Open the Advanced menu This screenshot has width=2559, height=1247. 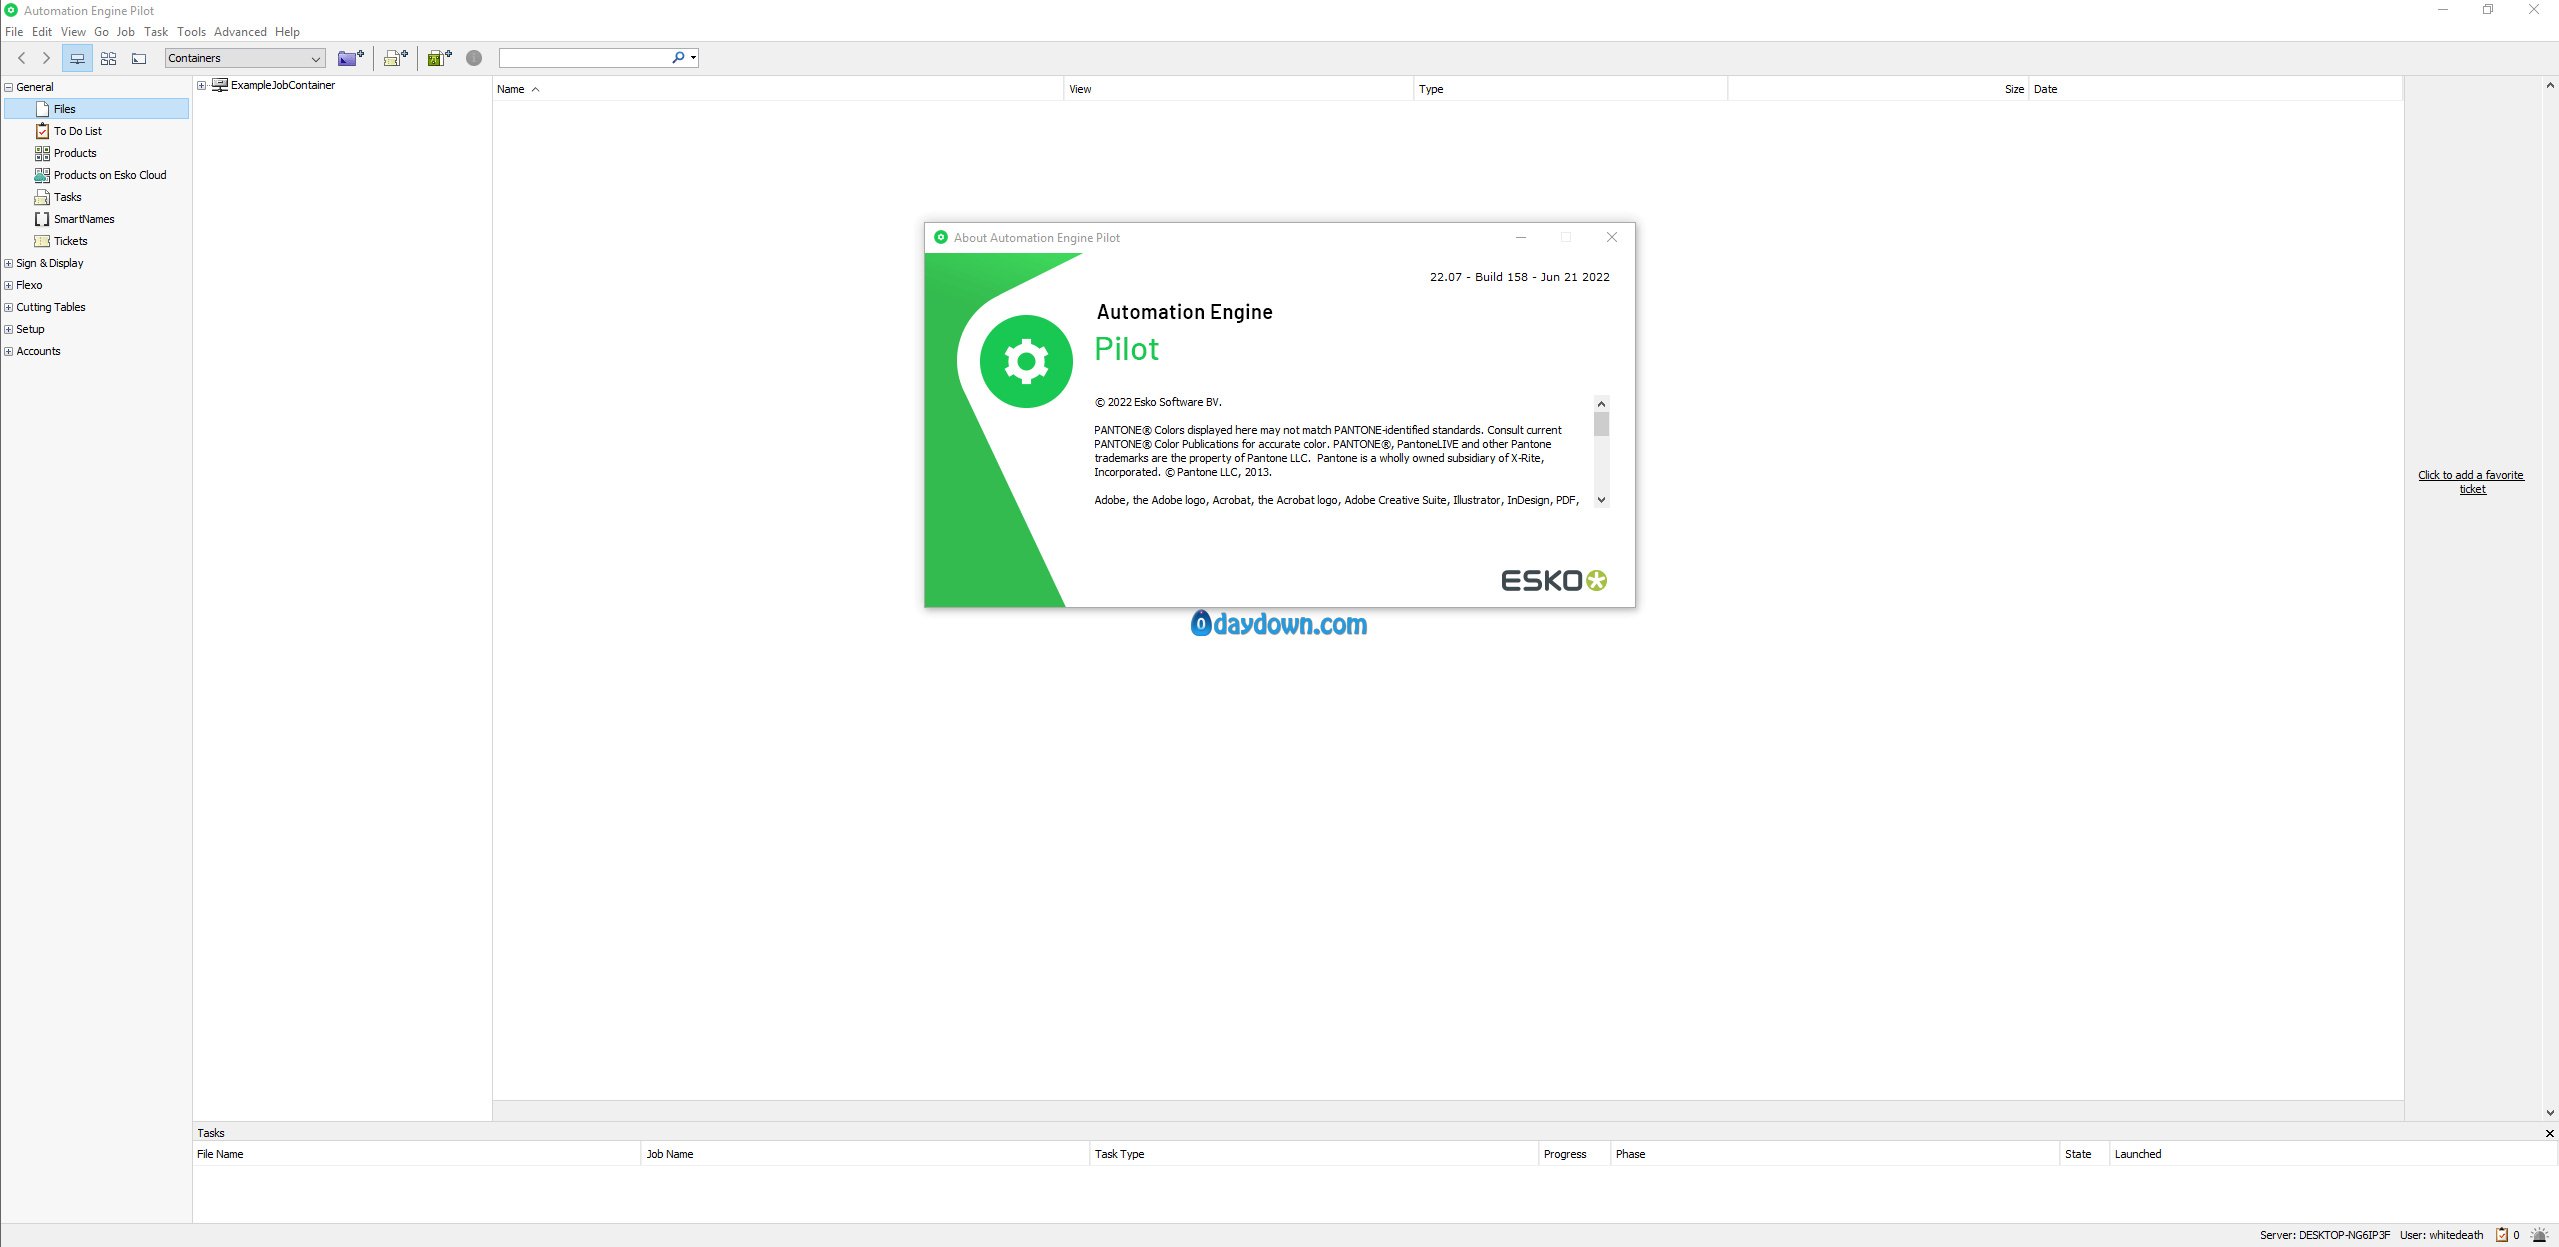[x=240, y=32]
